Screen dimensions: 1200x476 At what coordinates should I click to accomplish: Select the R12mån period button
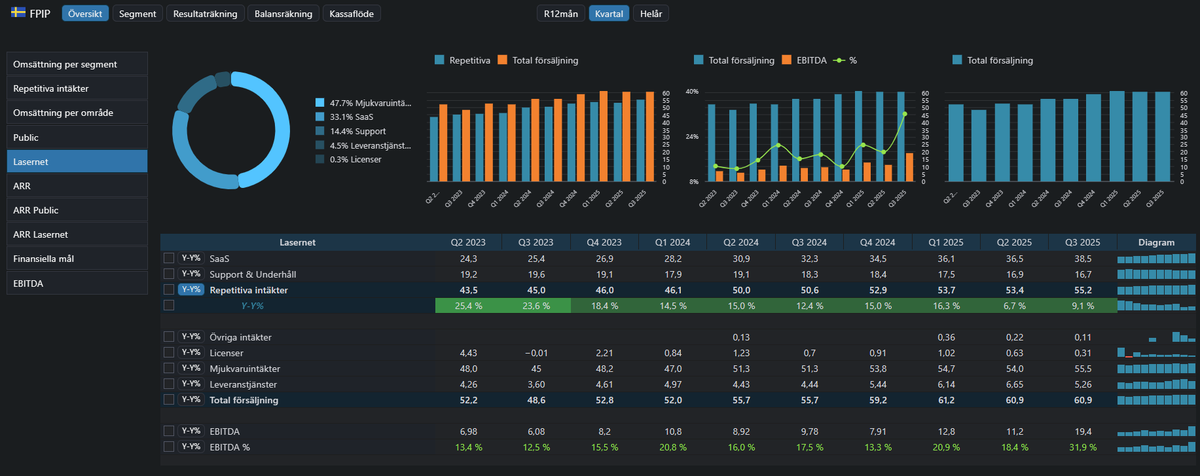pyautogui.click(x=561, y=14)
